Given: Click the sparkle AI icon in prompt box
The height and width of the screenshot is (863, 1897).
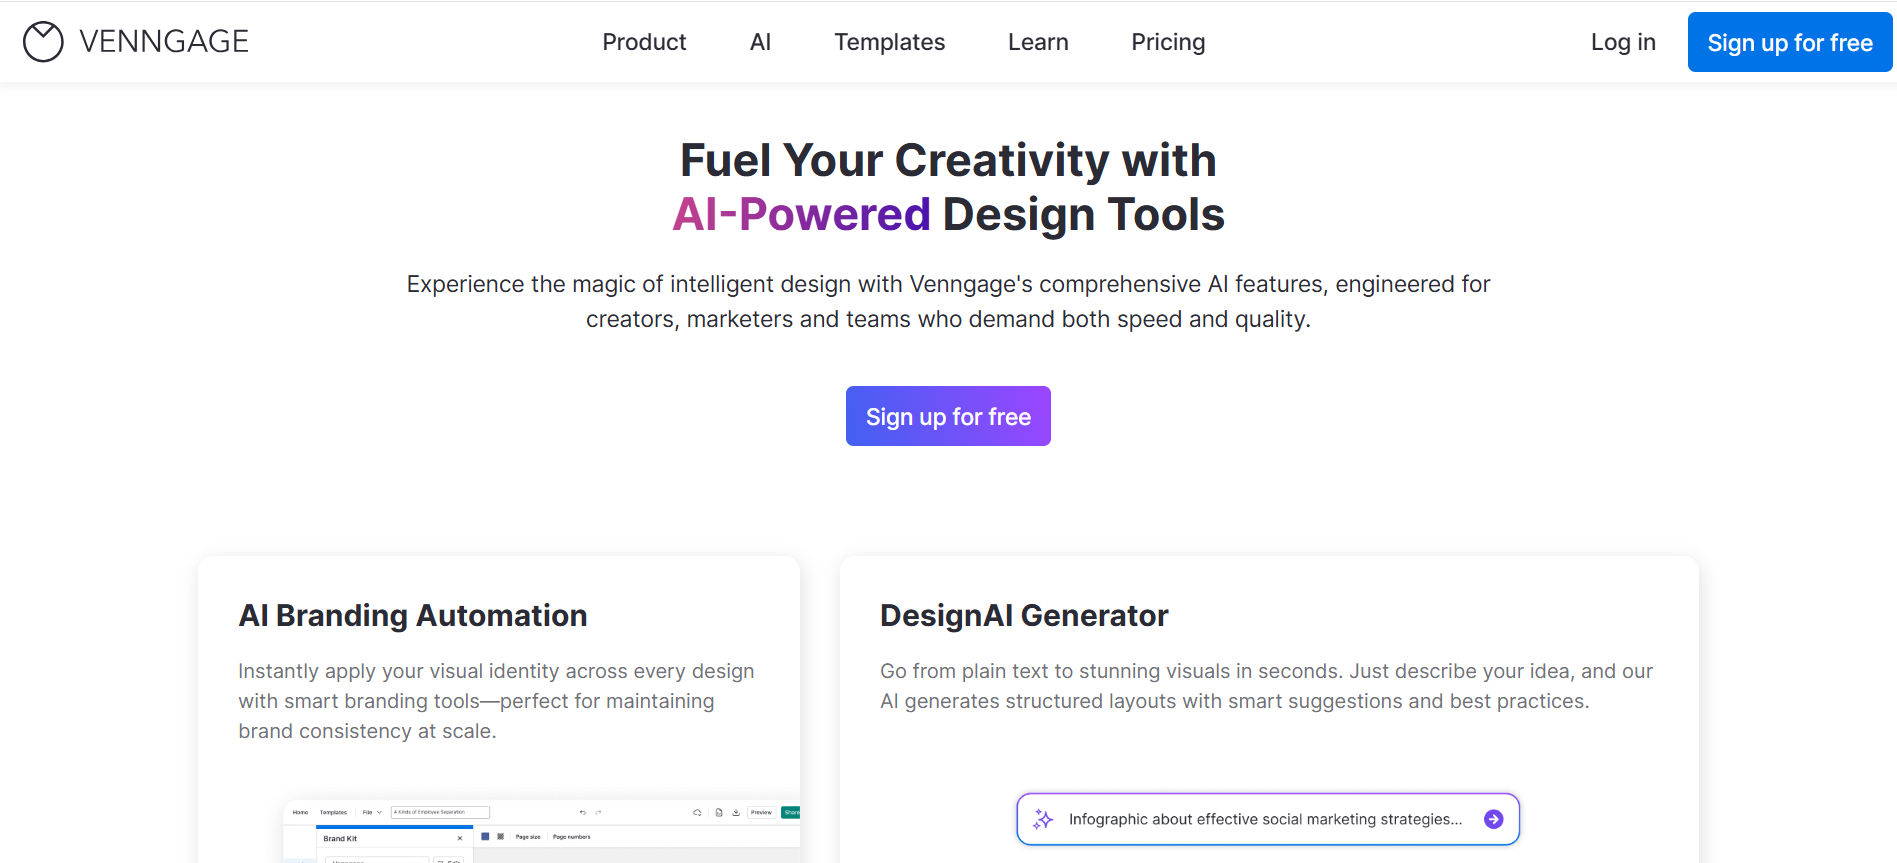Looking at the screenshot, I should pos(1043,819).
